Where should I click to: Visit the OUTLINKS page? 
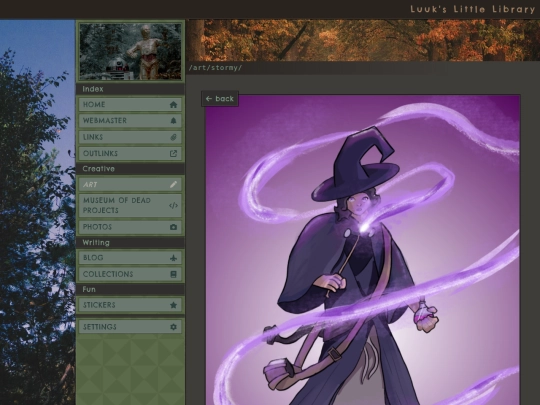click(x=130, y=154)
